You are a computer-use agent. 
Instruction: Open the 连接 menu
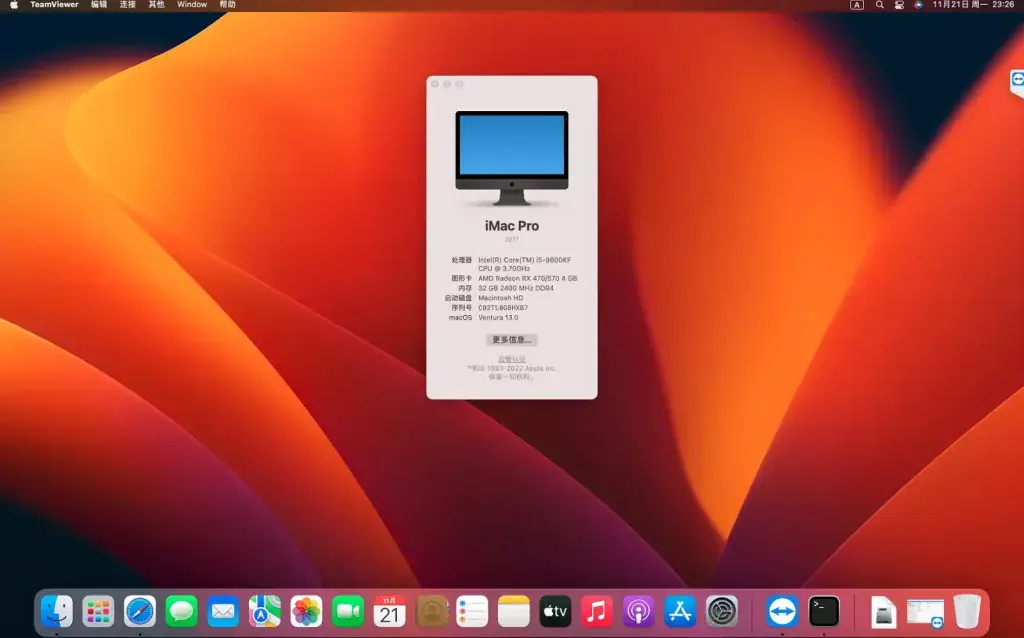[x=127, y=5]
